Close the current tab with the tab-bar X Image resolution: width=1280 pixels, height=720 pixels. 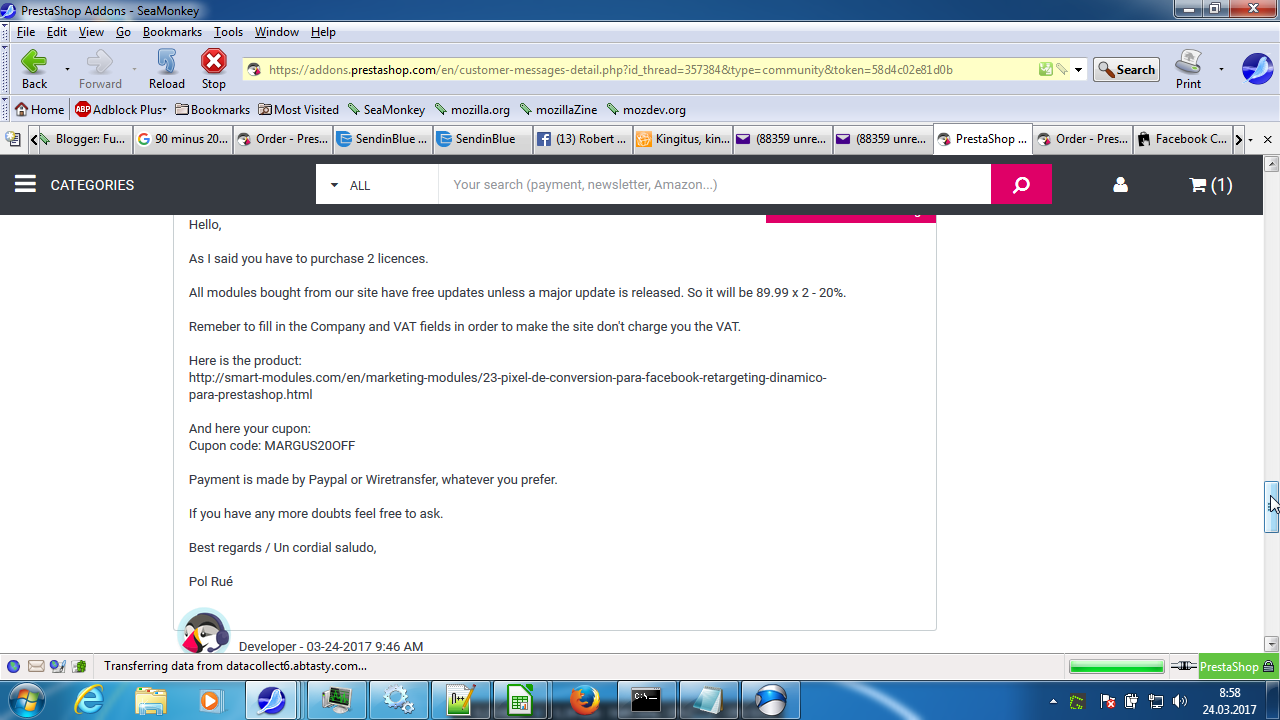(x=1268, y=140)
